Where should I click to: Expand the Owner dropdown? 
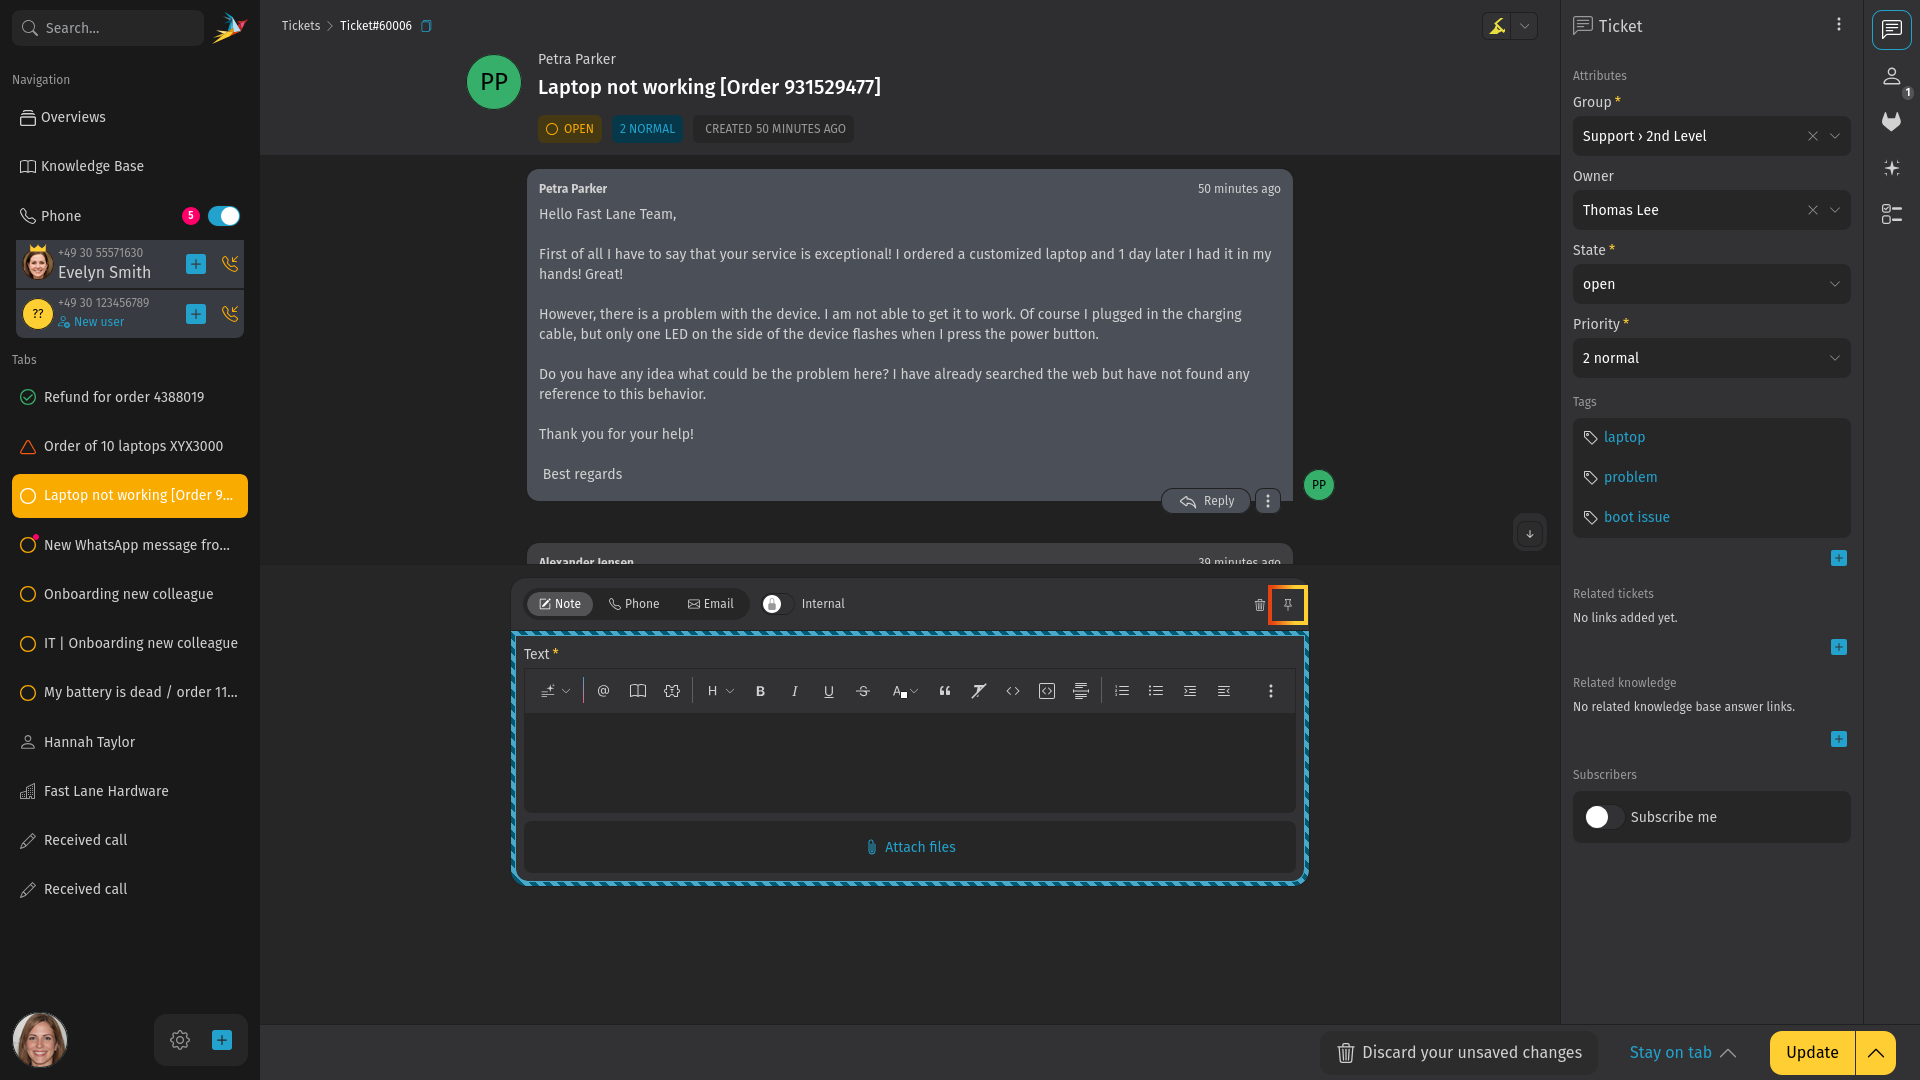coord(1835,210)
